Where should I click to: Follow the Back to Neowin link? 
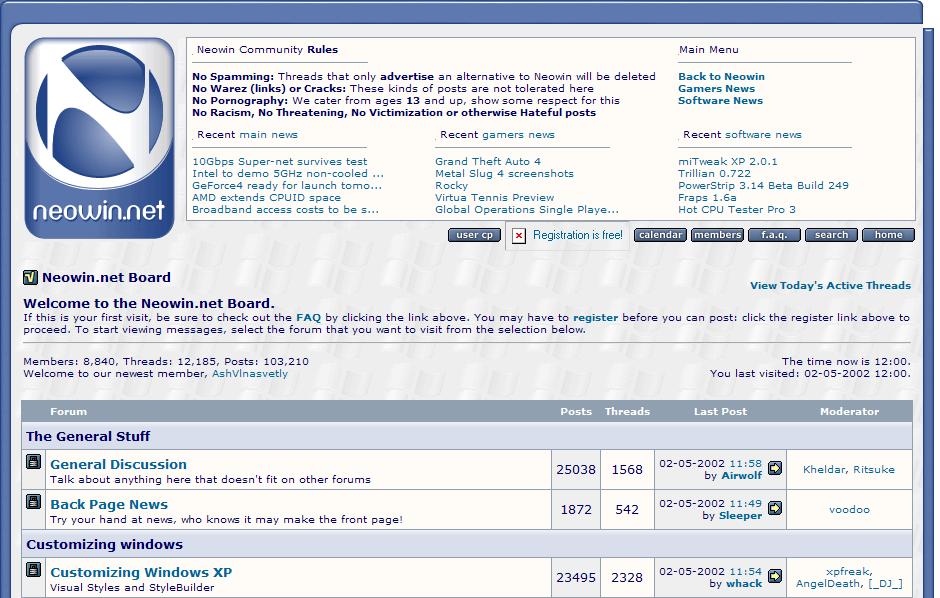pyautogui.click(x=721, y=77)
